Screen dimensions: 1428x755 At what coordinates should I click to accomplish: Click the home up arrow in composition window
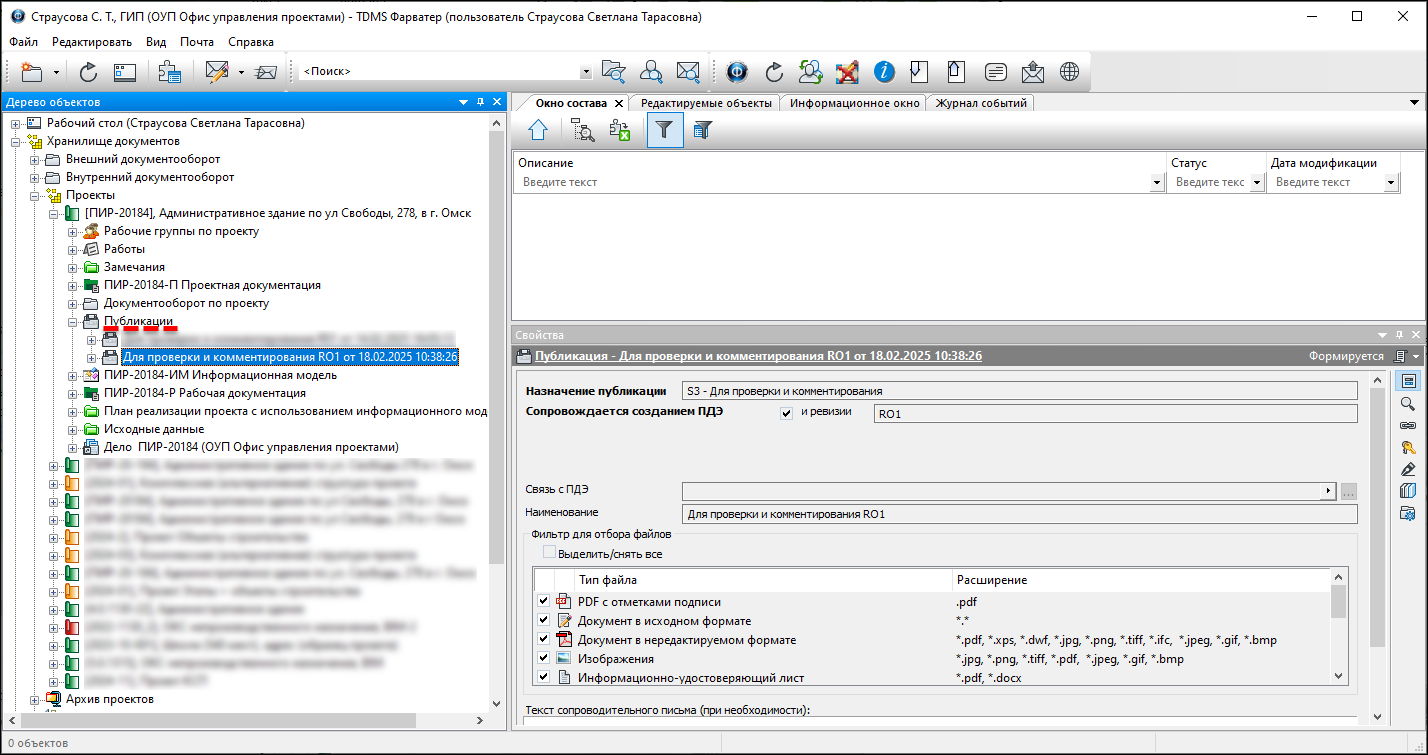[x=538, y=130]
